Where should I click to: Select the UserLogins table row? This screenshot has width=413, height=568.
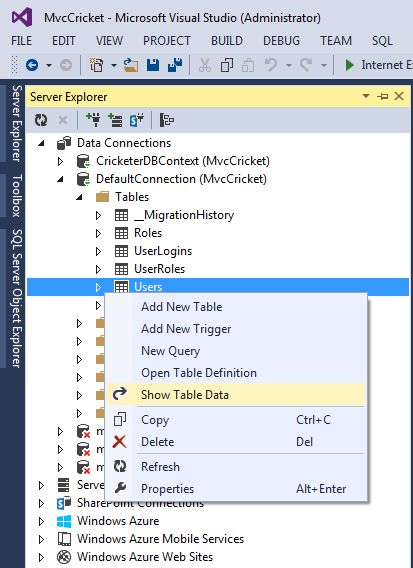(x=218, y=251)
